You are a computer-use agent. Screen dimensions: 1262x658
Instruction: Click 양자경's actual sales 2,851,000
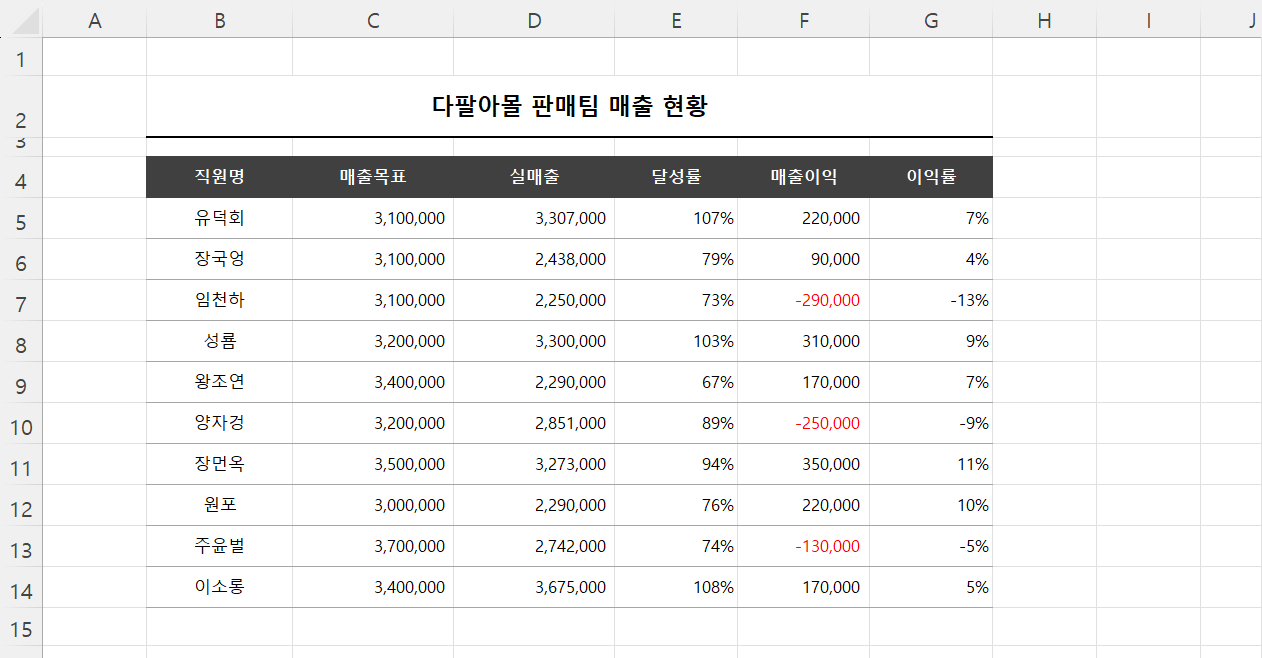[x=570, y=423]
